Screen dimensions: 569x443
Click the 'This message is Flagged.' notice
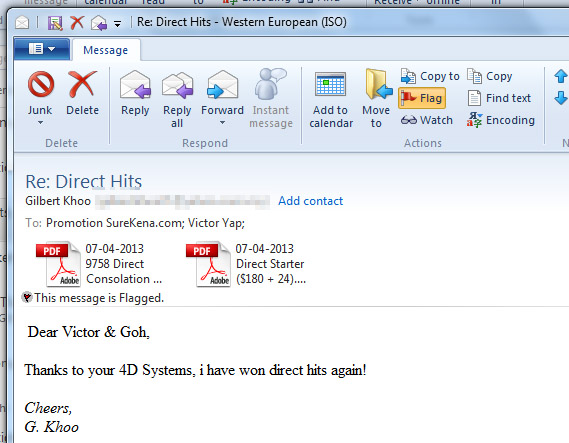99,298
